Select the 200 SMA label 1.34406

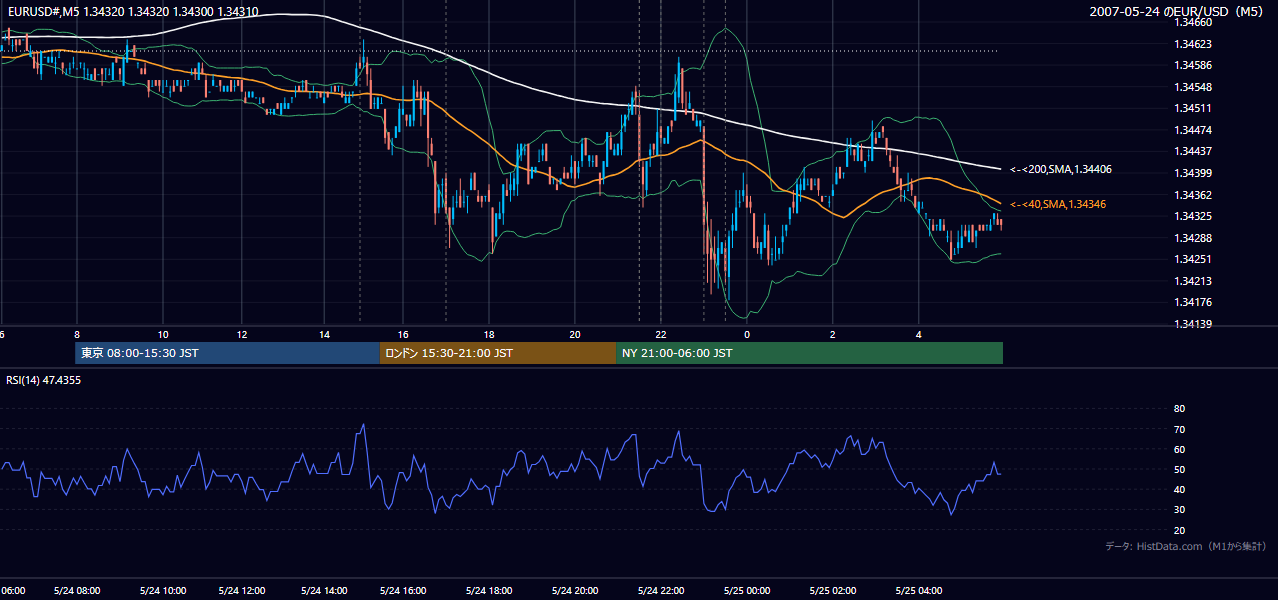1061,170
